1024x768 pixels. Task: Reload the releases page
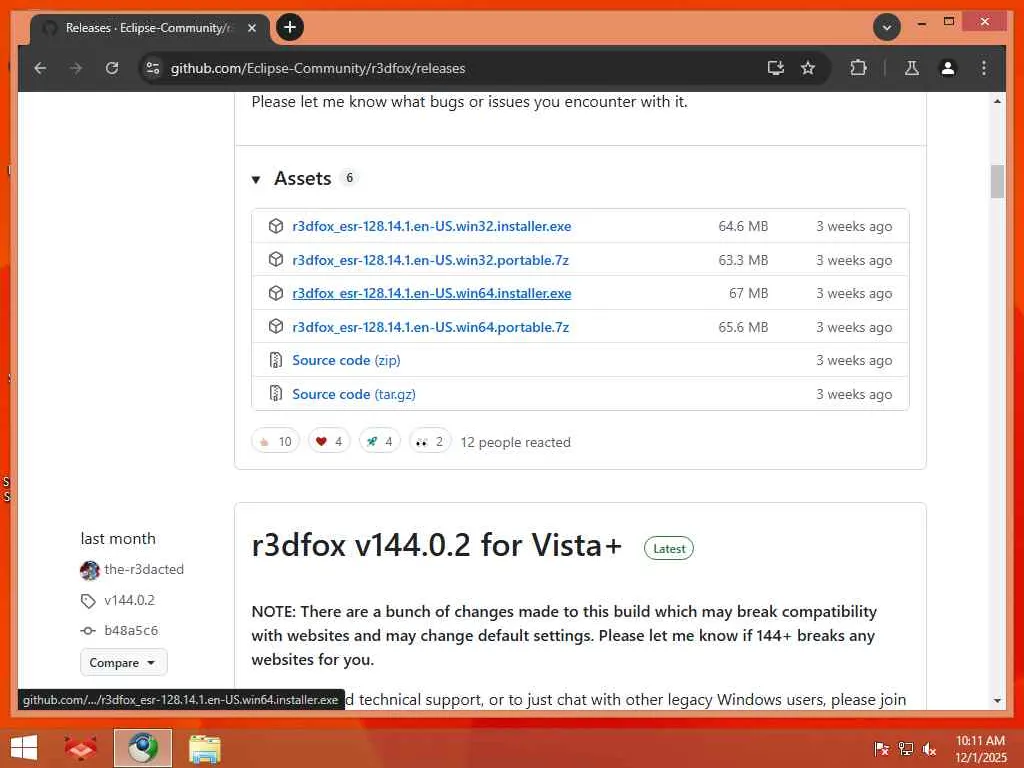[112, 68]
